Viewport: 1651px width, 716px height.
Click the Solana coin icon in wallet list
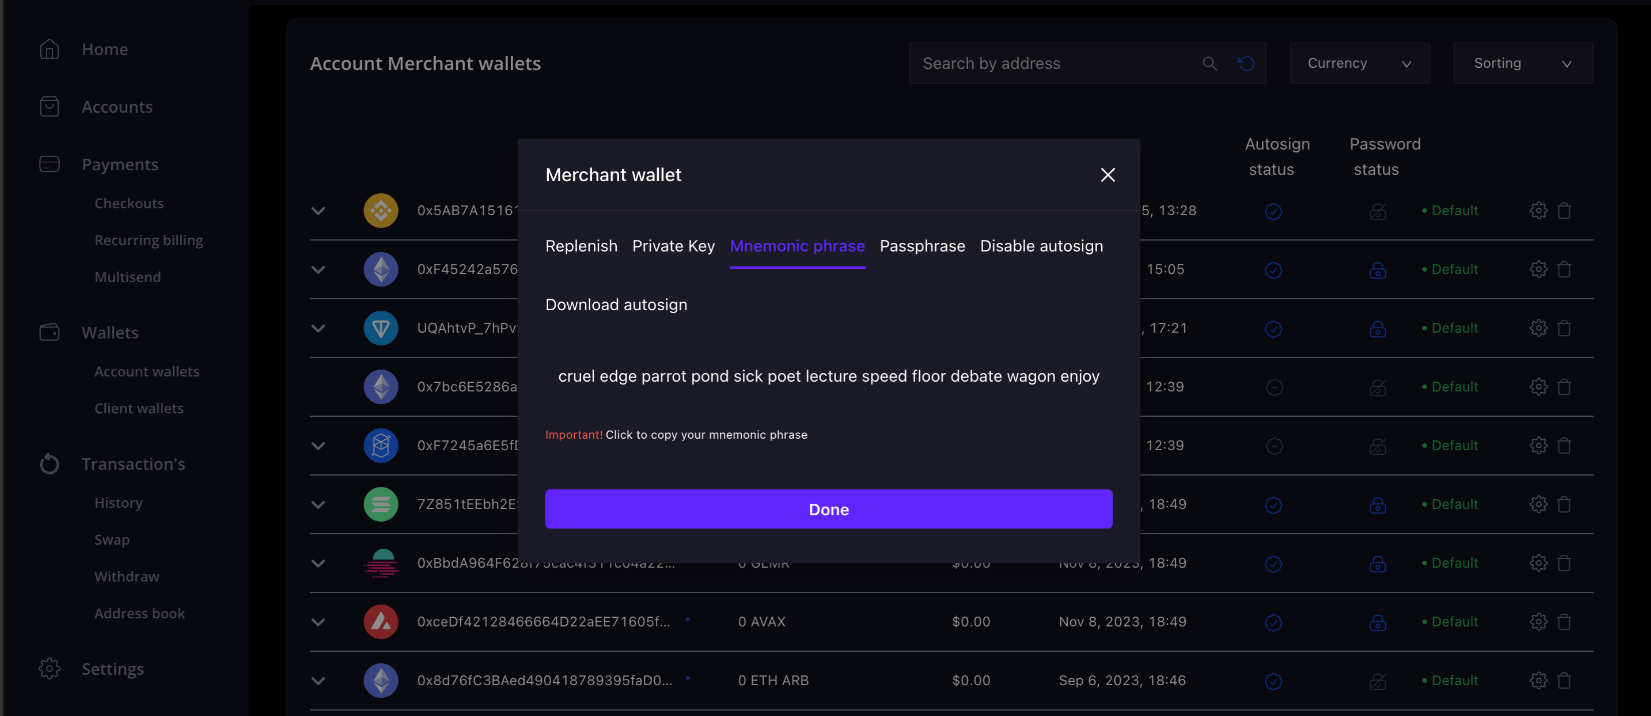[380, 504]
